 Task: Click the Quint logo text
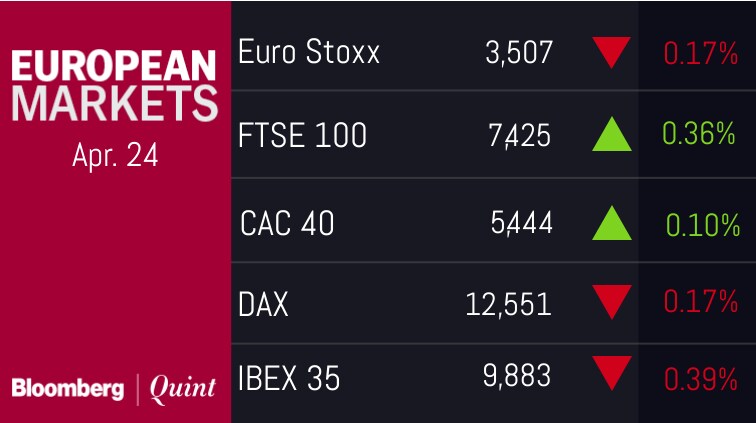click(x=182, y=389)
